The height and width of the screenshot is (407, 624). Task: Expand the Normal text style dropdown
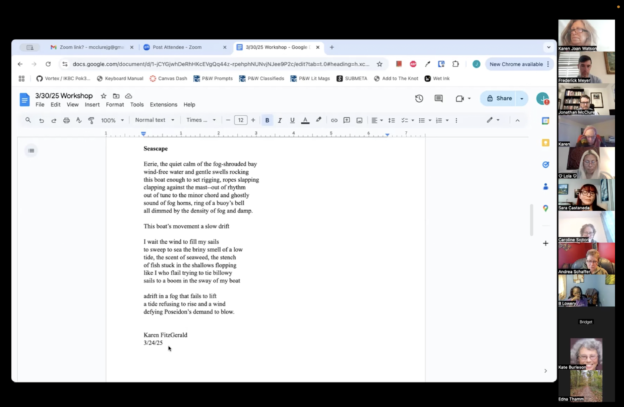[x=154, y=120]
